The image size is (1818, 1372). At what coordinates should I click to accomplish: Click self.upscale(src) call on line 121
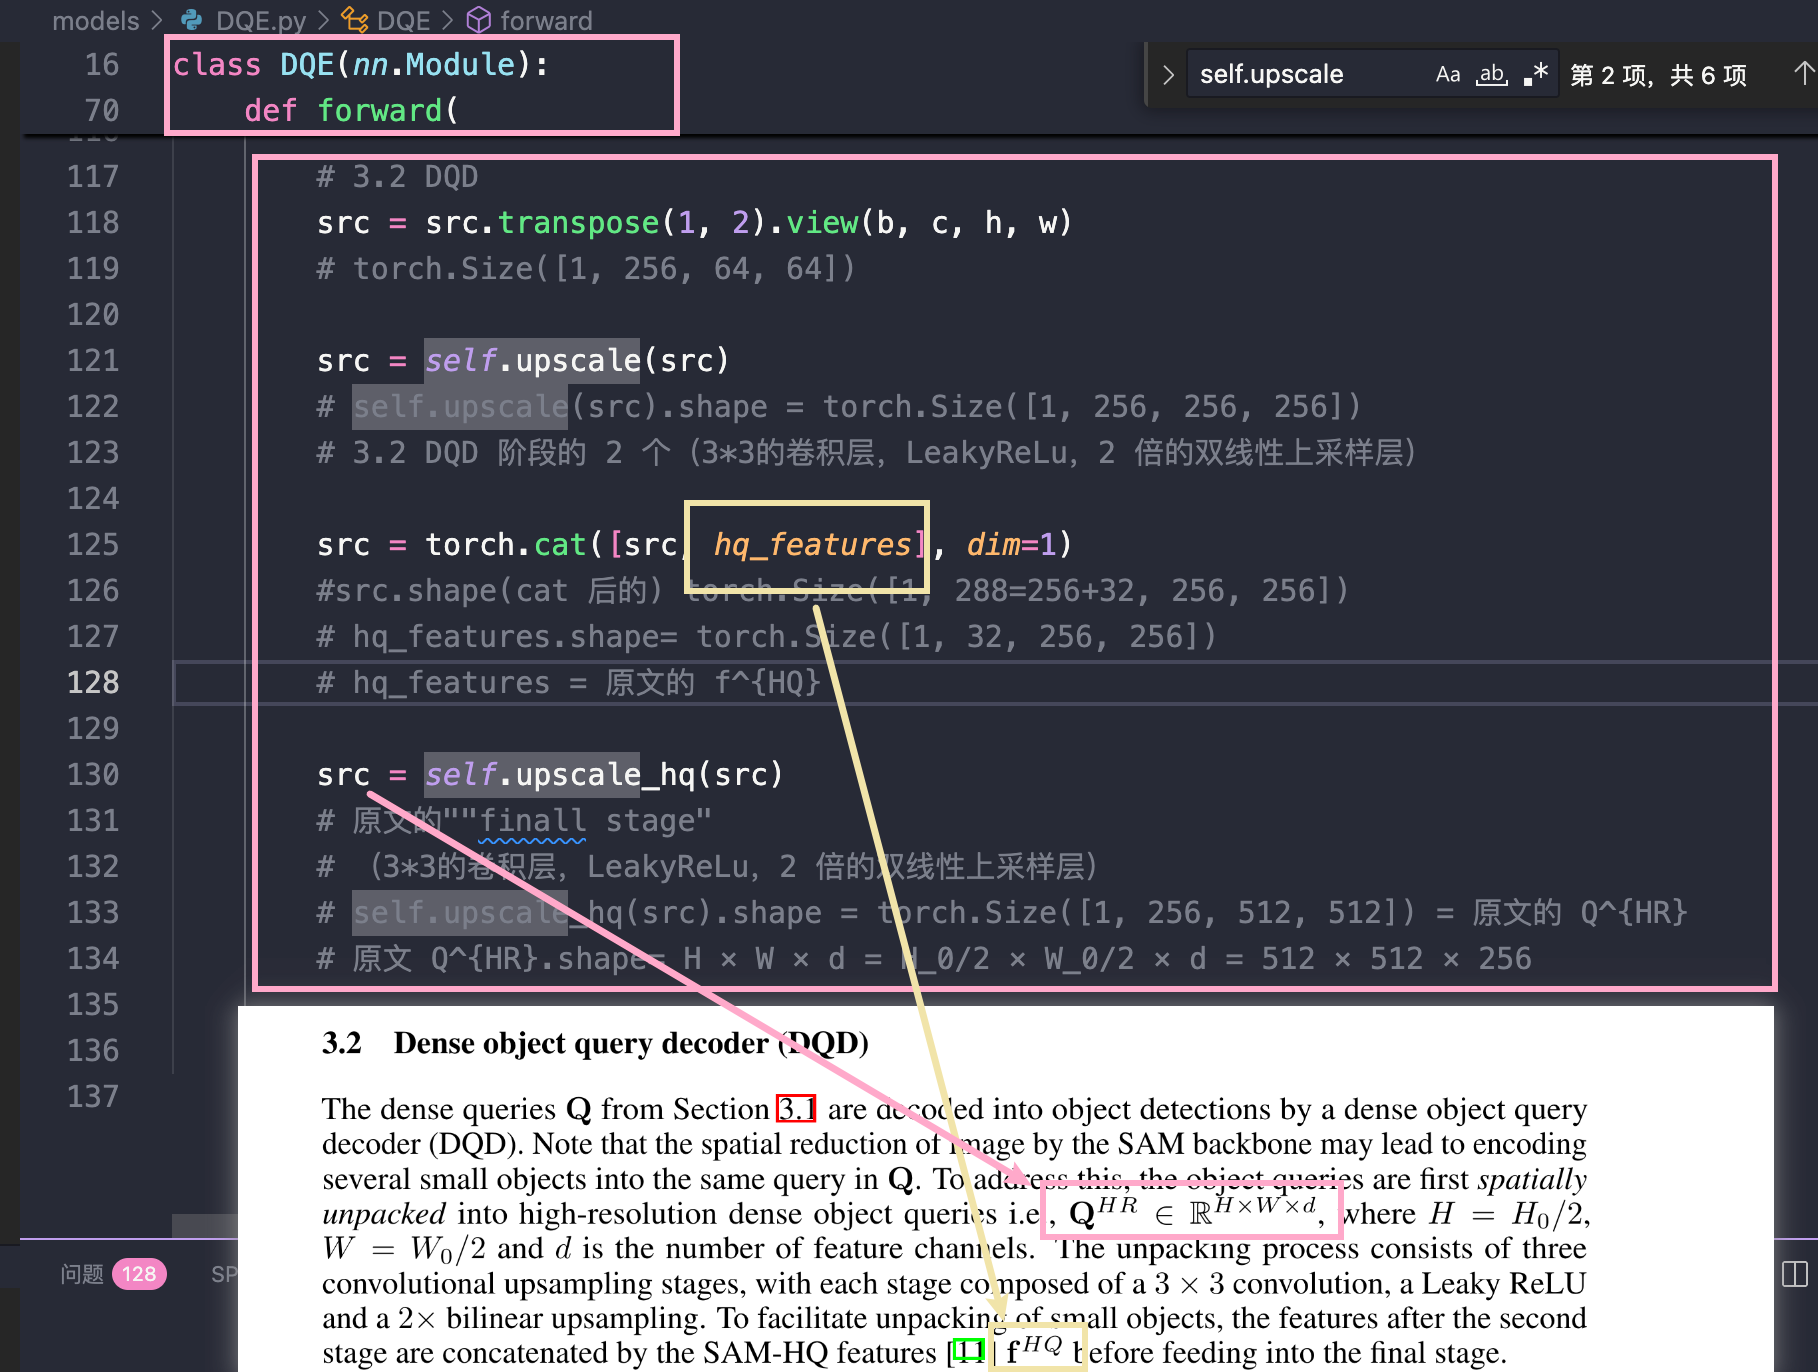pyautogui.click(x=577, y=360)
